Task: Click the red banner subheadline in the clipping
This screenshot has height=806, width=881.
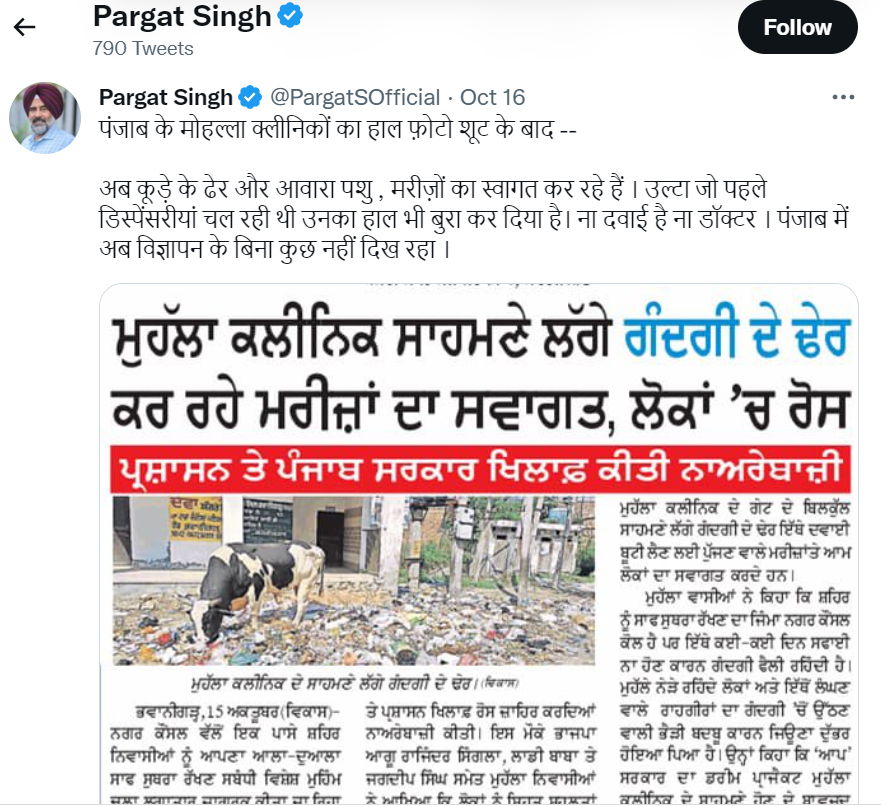Action: coord(480,470)
